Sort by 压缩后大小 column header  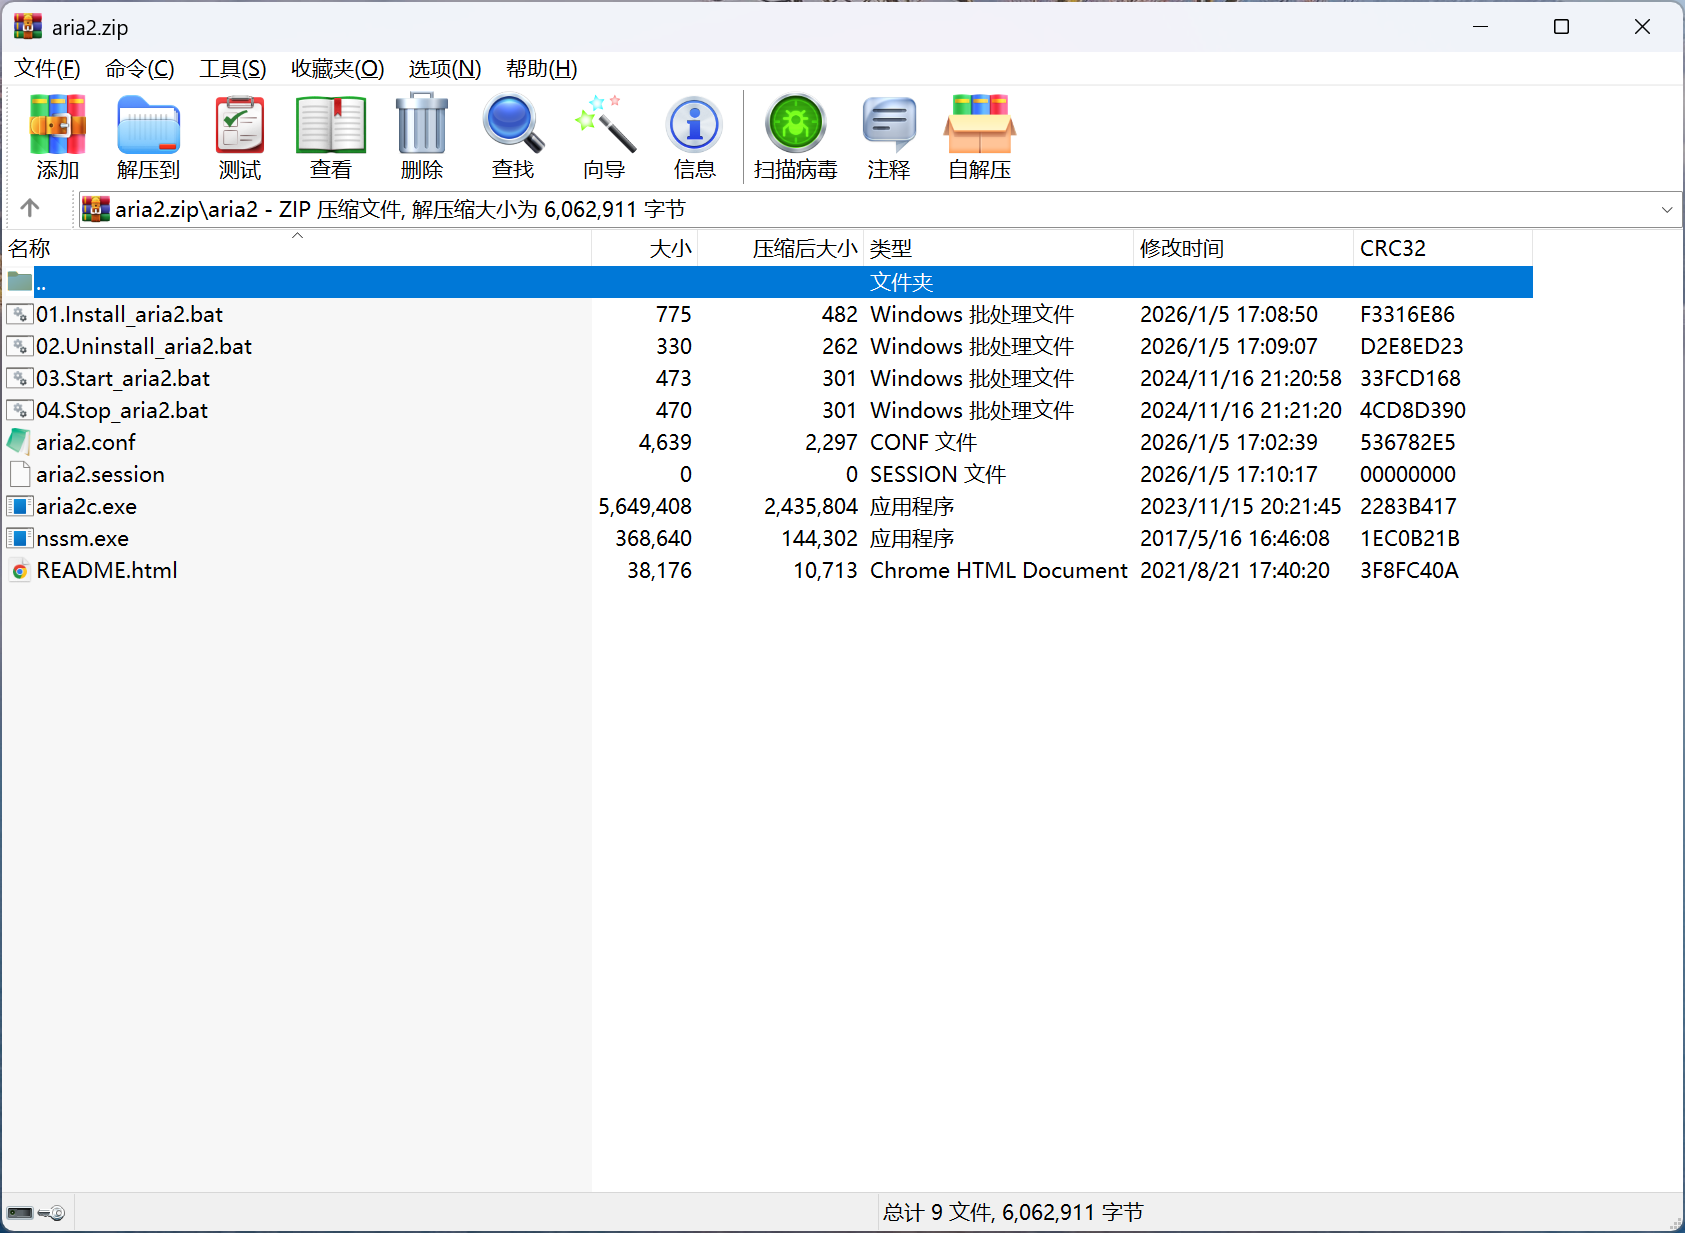coord(781,248)
